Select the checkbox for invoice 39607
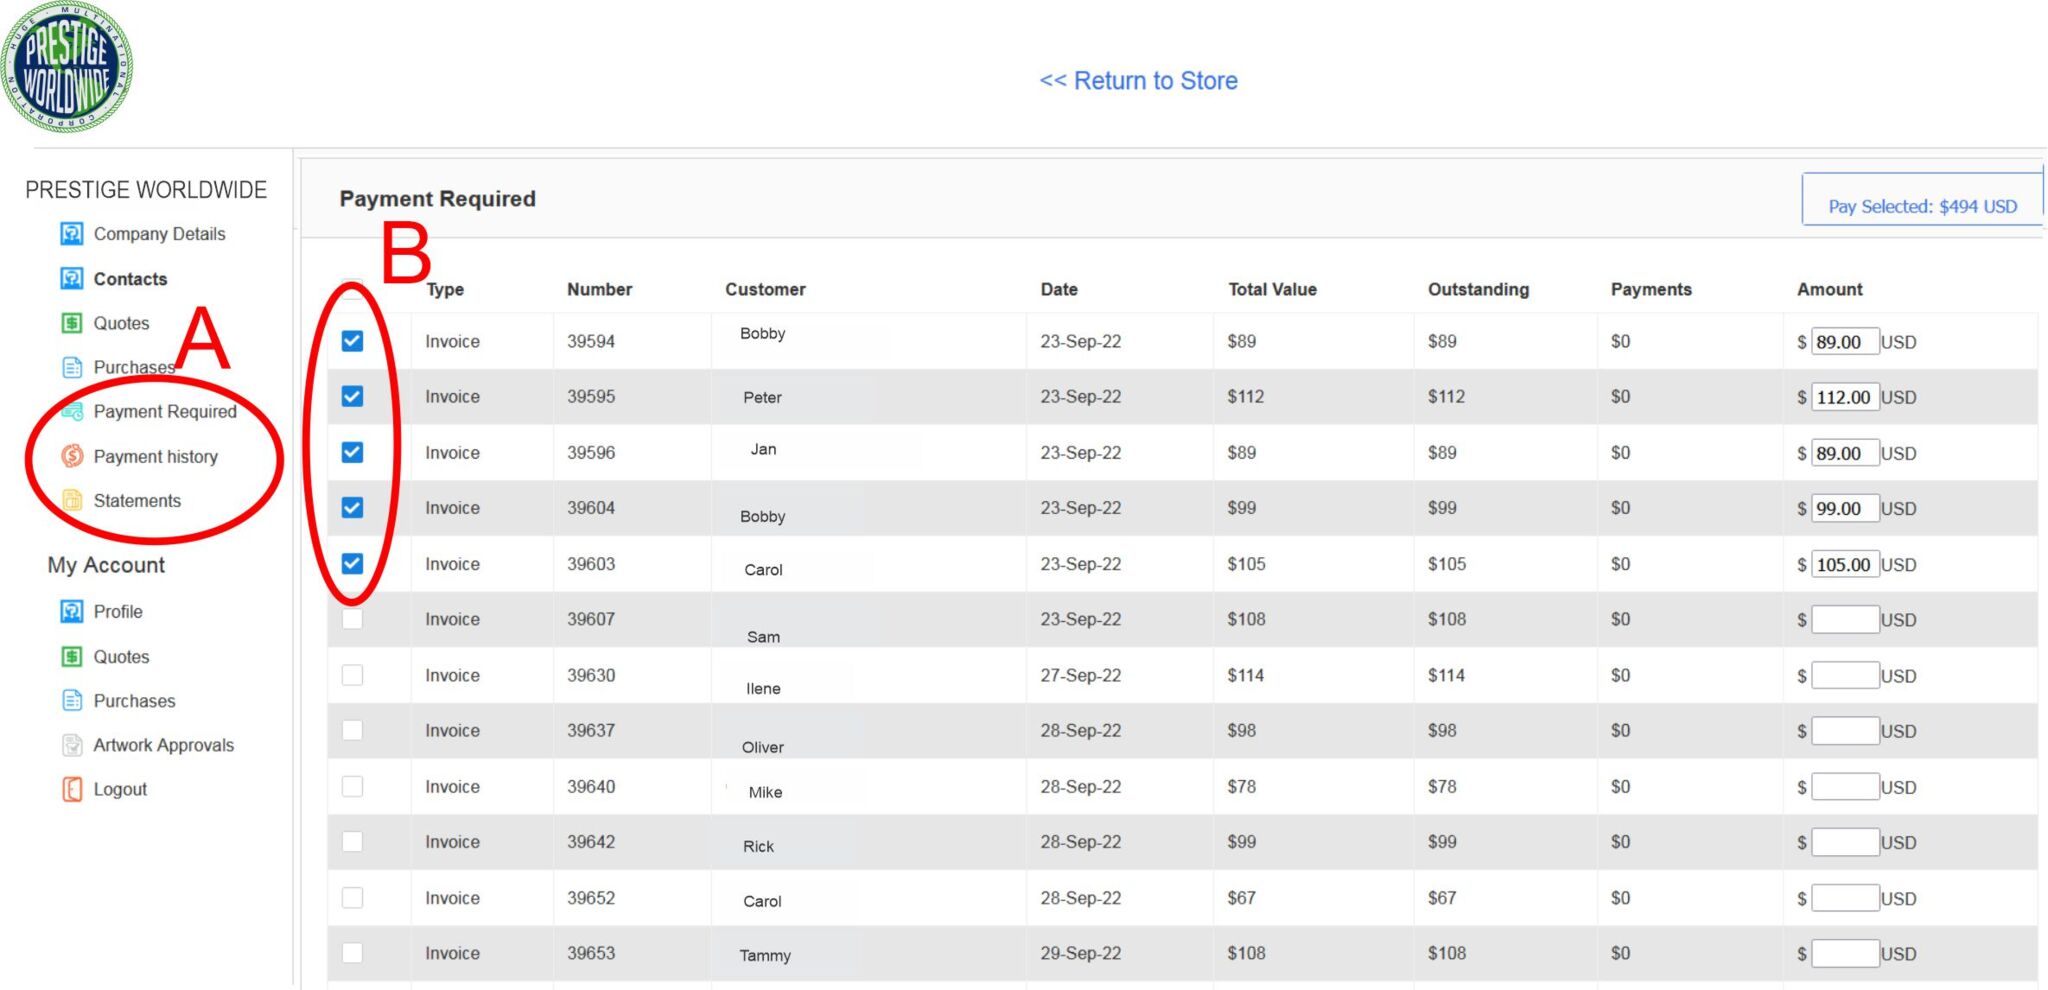 pyautogui.click(x=352, y=619)
